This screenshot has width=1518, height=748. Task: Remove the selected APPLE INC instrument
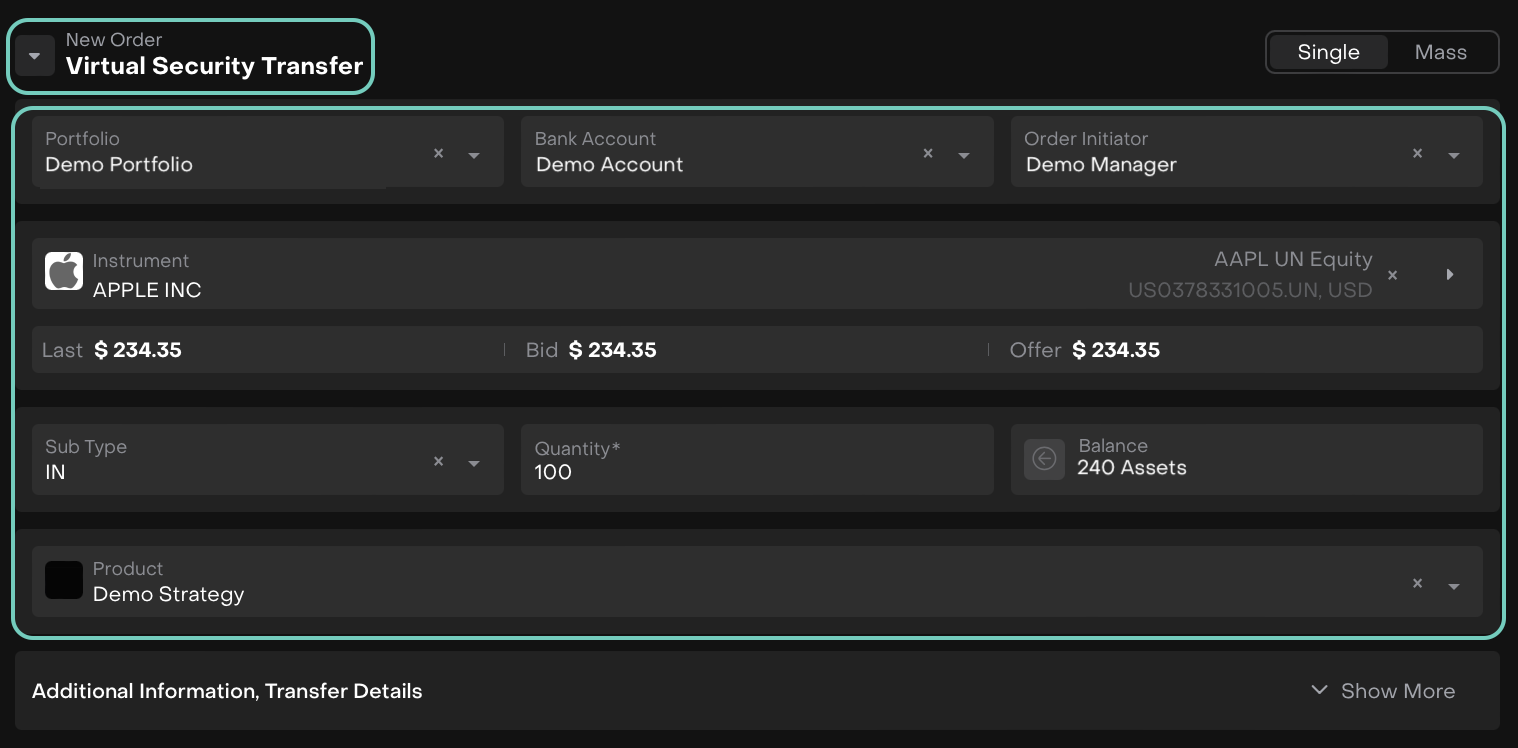pyautogui.click(x=1392, y=275)
